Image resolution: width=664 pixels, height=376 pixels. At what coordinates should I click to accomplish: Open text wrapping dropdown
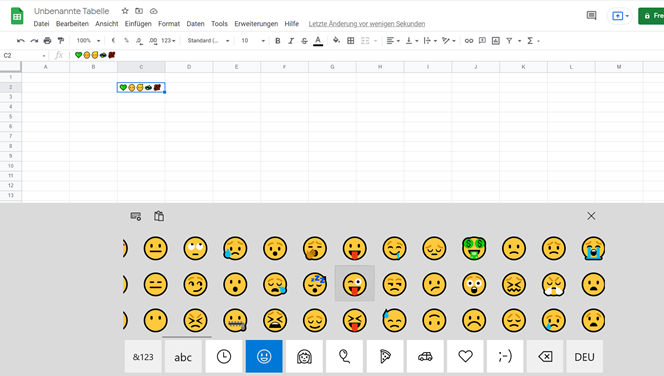coord(430,41)
